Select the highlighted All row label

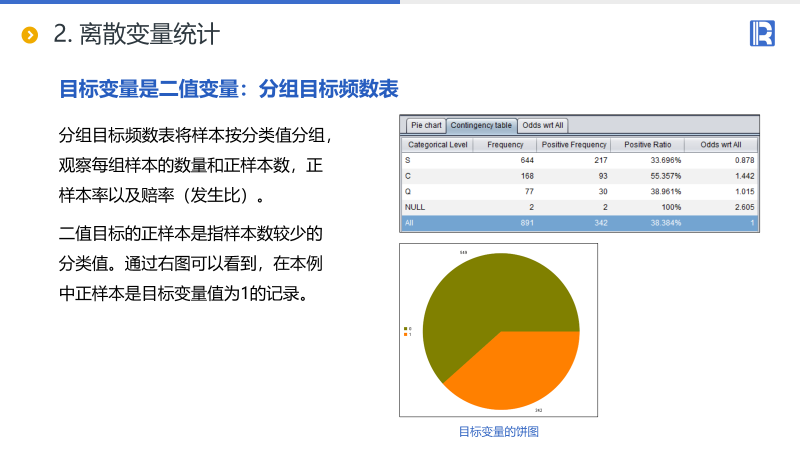409,223
